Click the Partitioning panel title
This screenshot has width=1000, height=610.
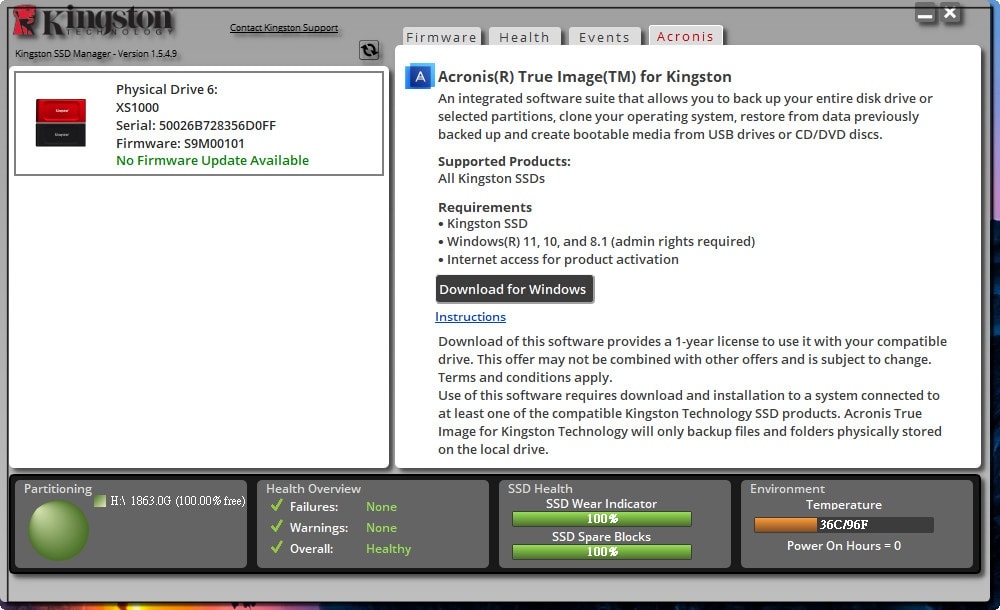tap(58, 489)
